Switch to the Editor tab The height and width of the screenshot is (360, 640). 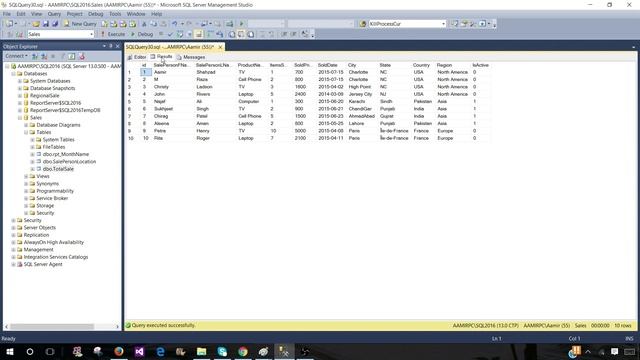(137, 57)
